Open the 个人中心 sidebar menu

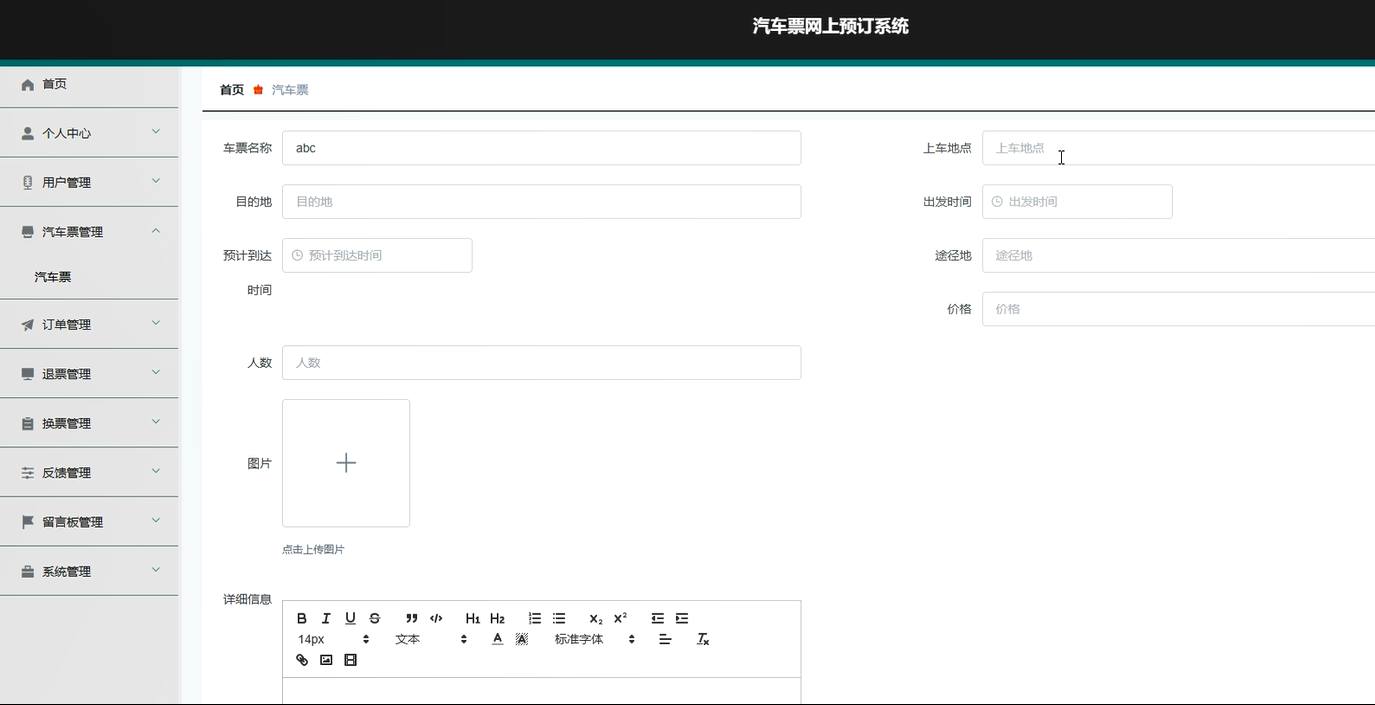point(89,133)
